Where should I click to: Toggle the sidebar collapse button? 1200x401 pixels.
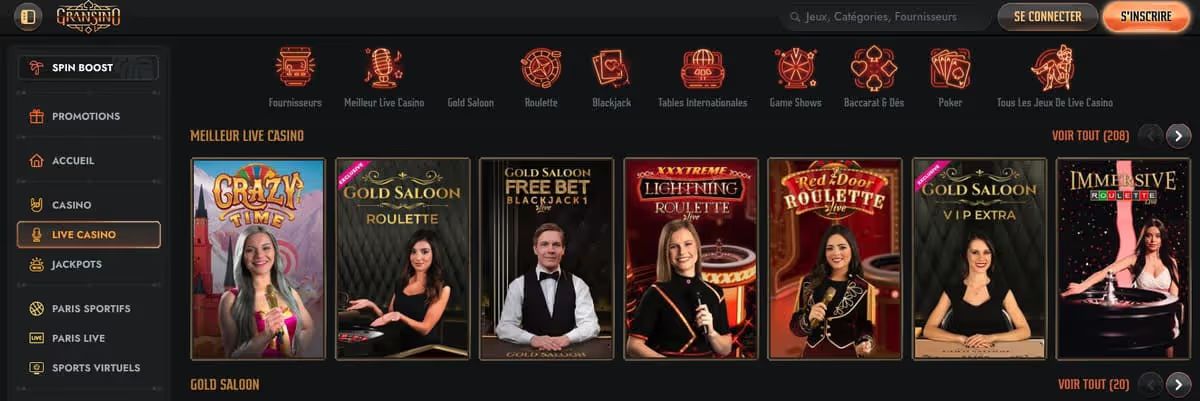[27, 17]
